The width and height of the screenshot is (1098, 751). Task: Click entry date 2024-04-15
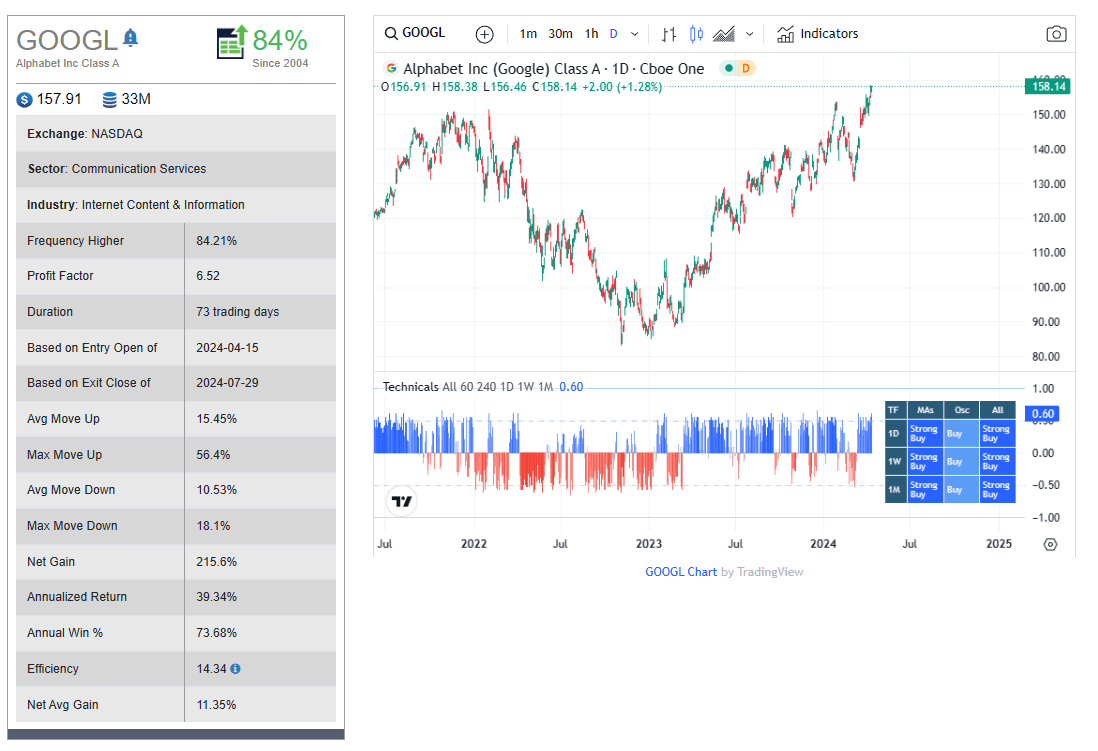tap(228, 347)
